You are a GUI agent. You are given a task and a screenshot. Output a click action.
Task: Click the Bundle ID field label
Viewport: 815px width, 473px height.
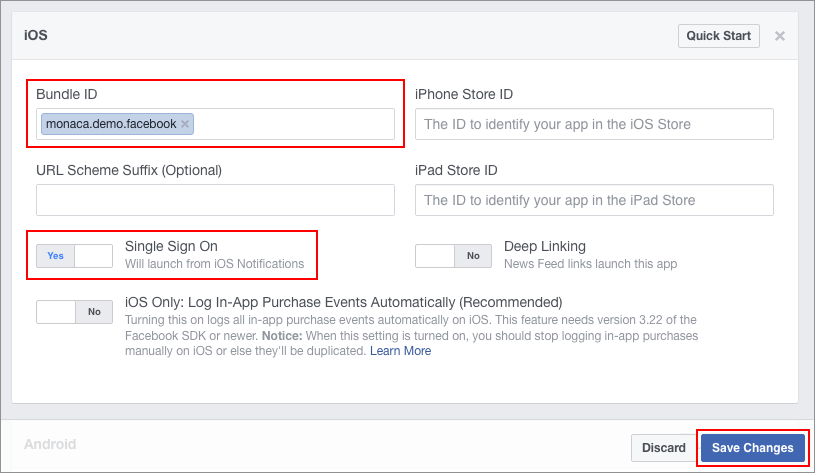click(67, 94)
